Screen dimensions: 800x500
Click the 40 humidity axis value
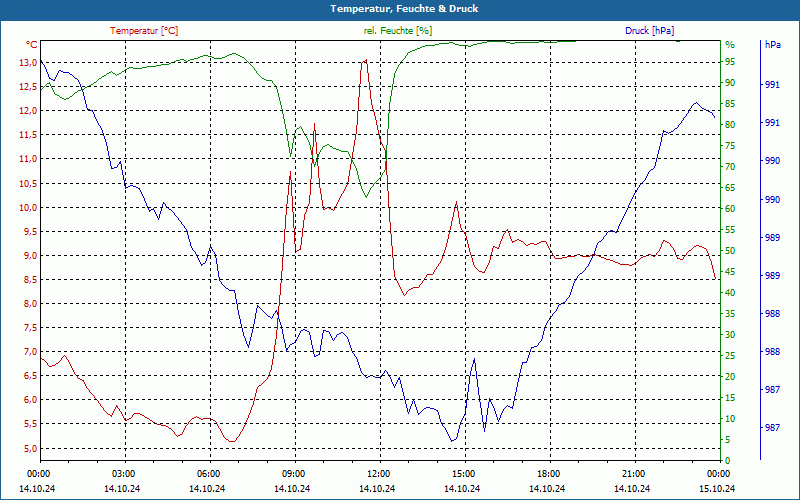click(730, 292)
